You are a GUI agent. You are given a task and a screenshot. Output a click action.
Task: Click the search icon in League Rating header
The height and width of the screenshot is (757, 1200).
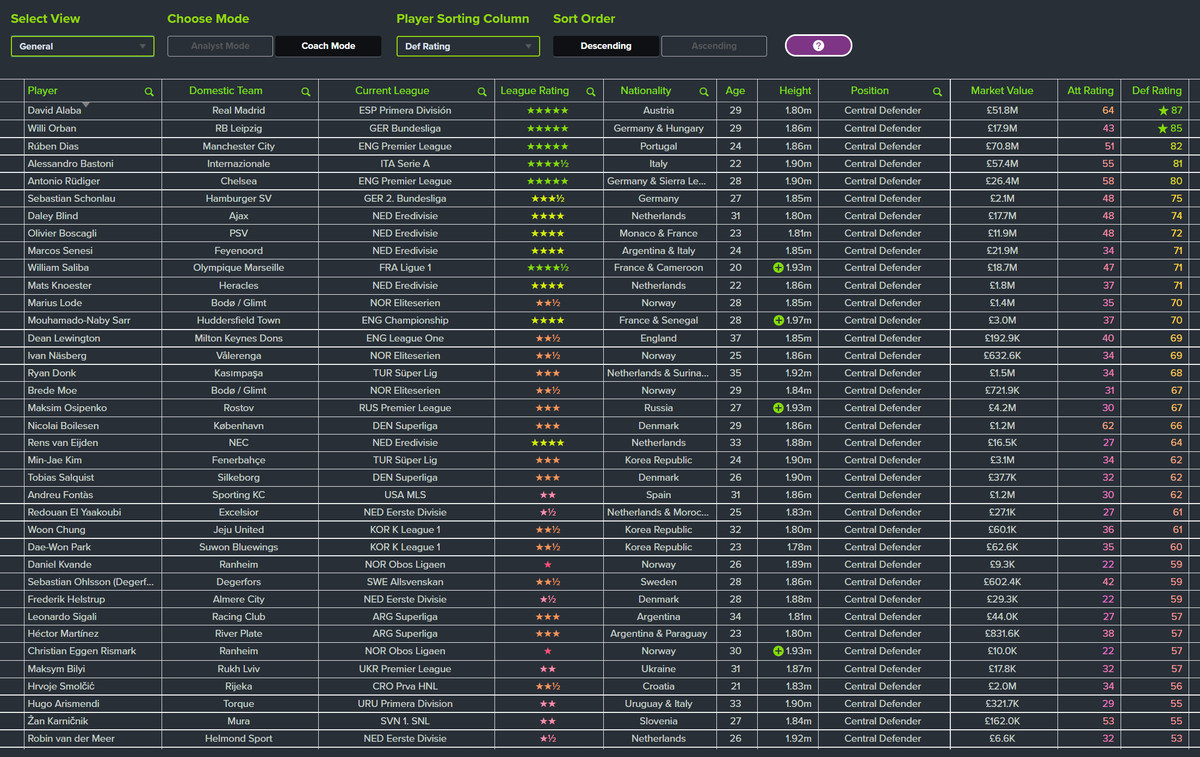[x=590, y=91]
